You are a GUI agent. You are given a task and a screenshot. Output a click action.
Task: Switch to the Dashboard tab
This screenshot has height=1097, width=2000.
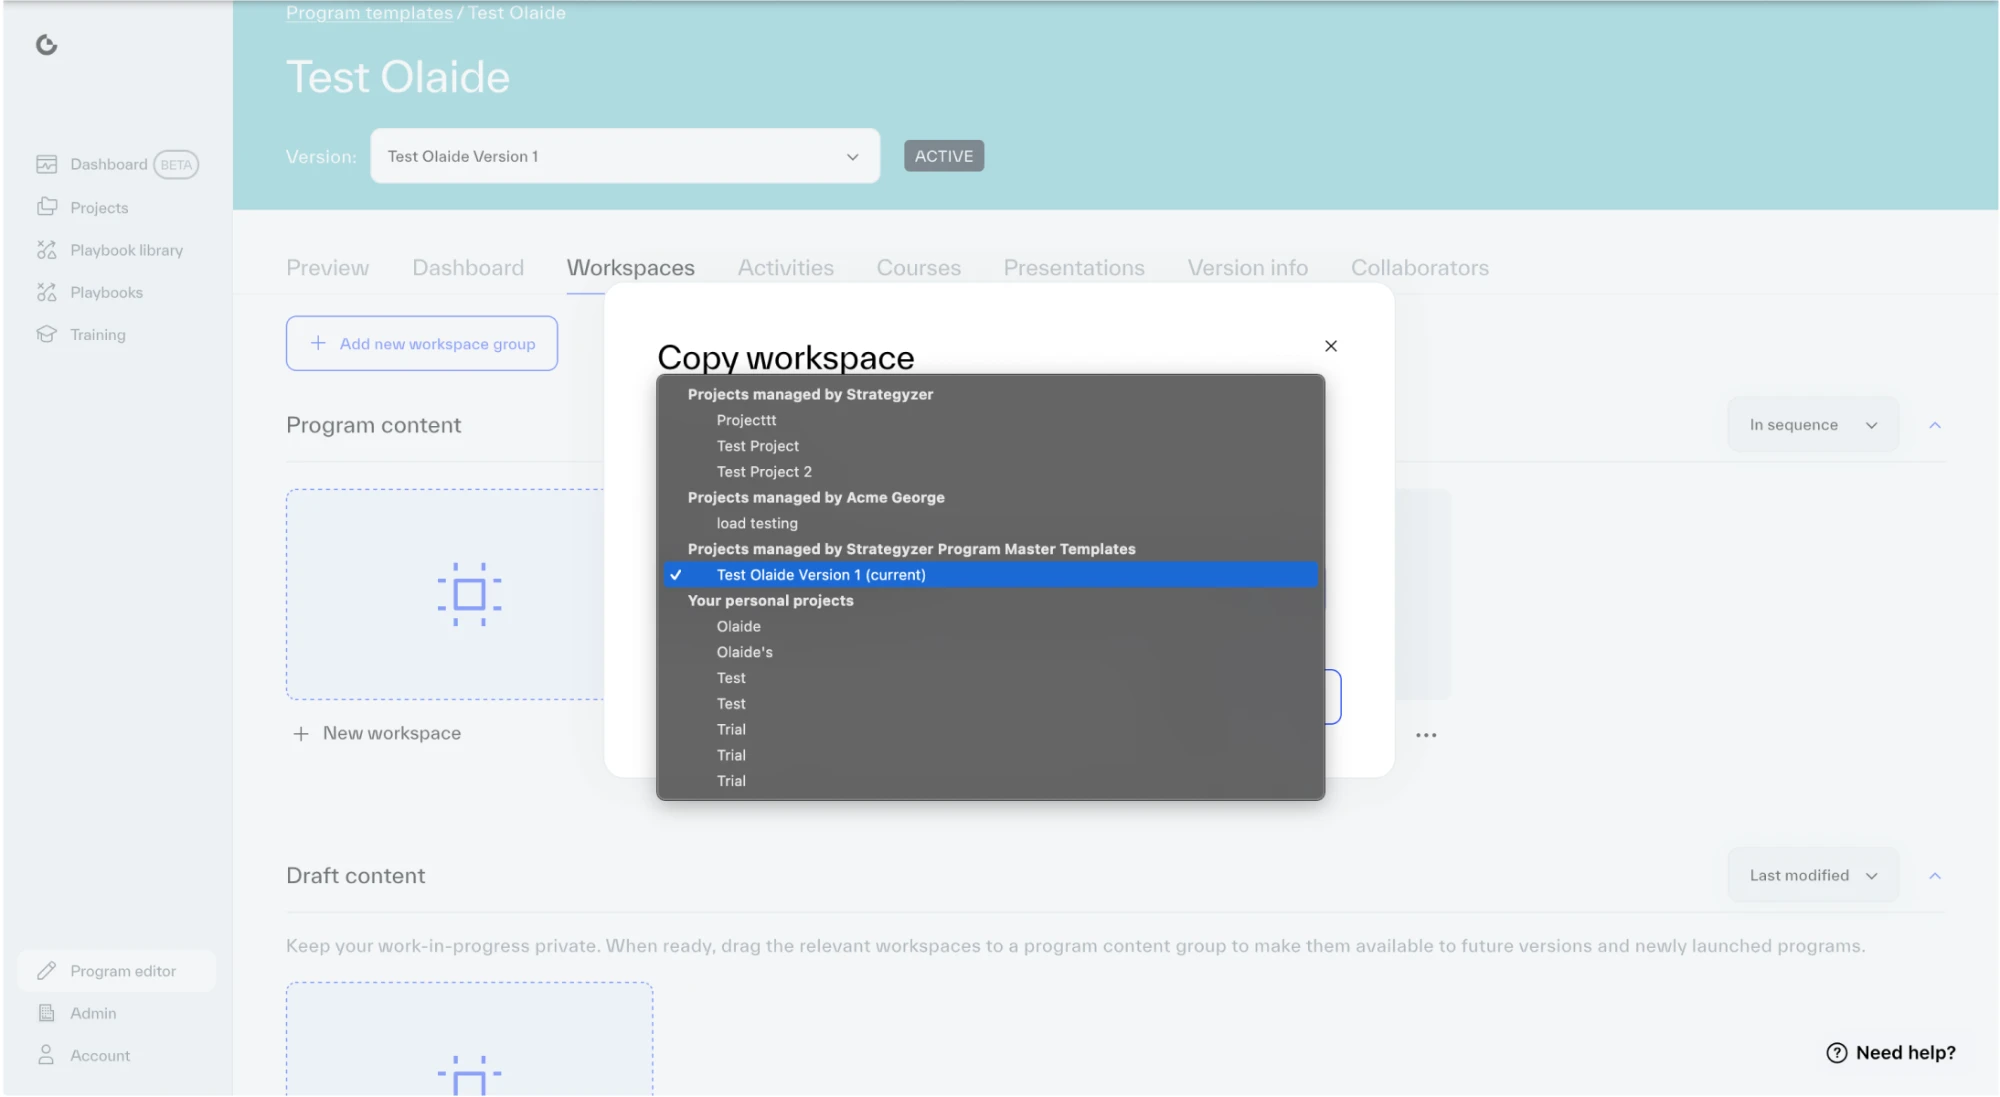pyautogui.click(x=468, y=268)
